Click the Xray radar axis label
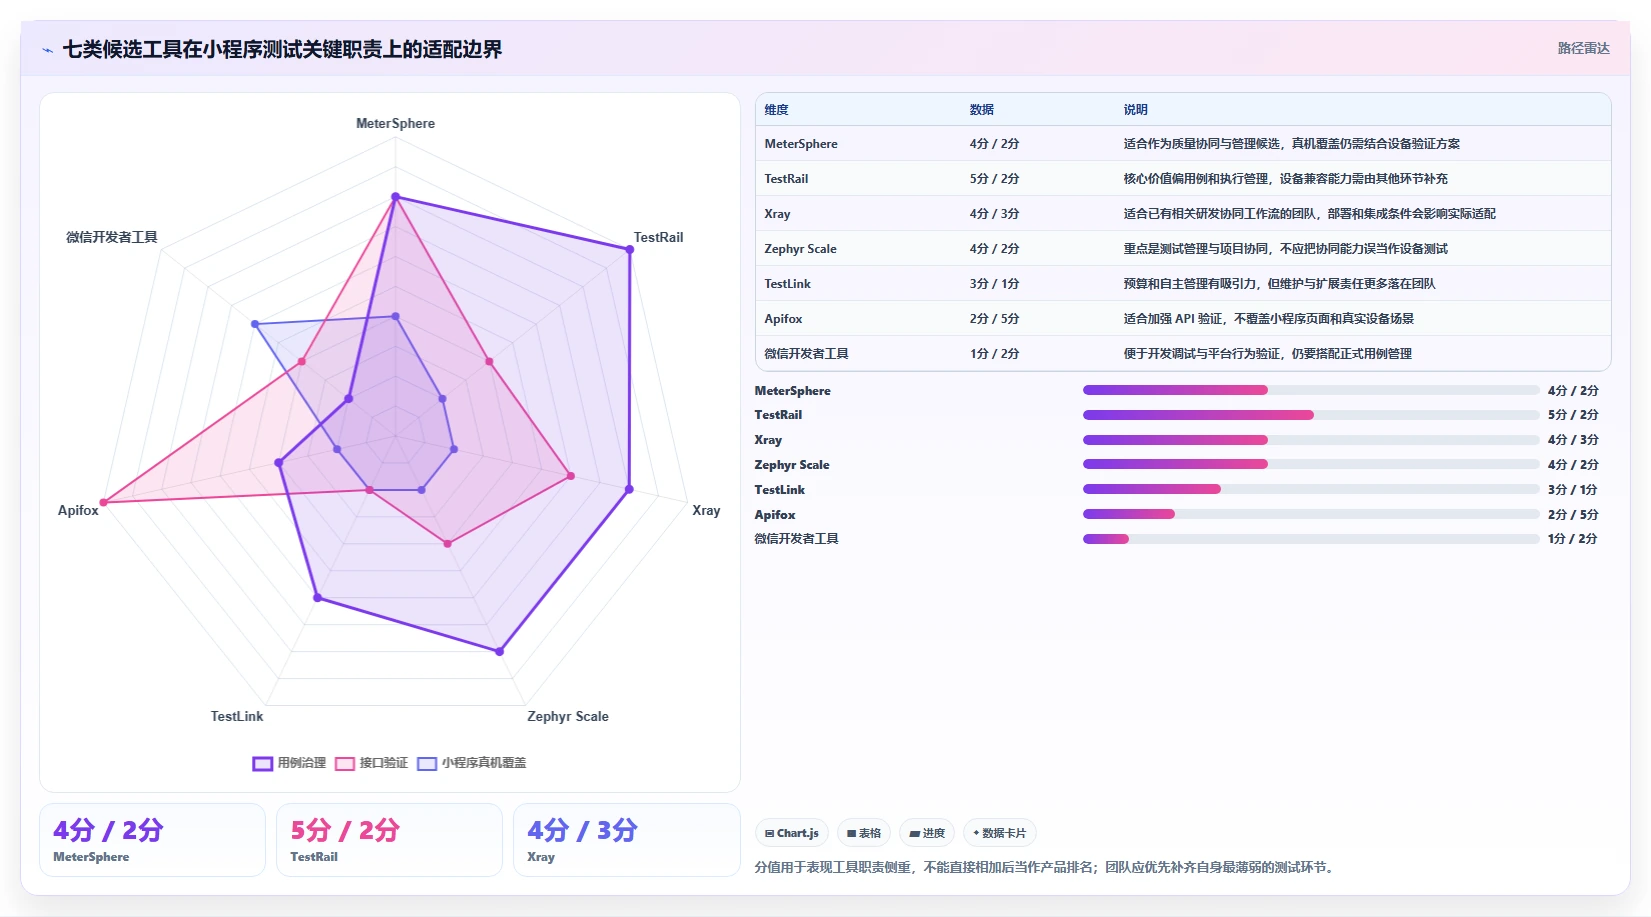 pyautogui.click(x=706, y=511)
